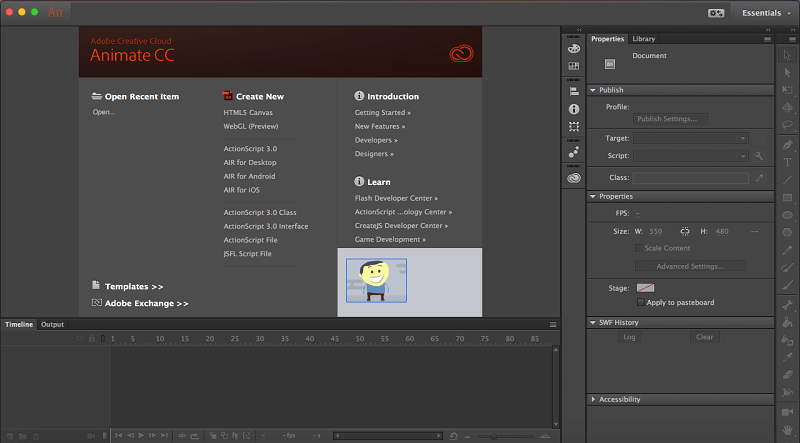Select the Pencil tool

point(787,250)
